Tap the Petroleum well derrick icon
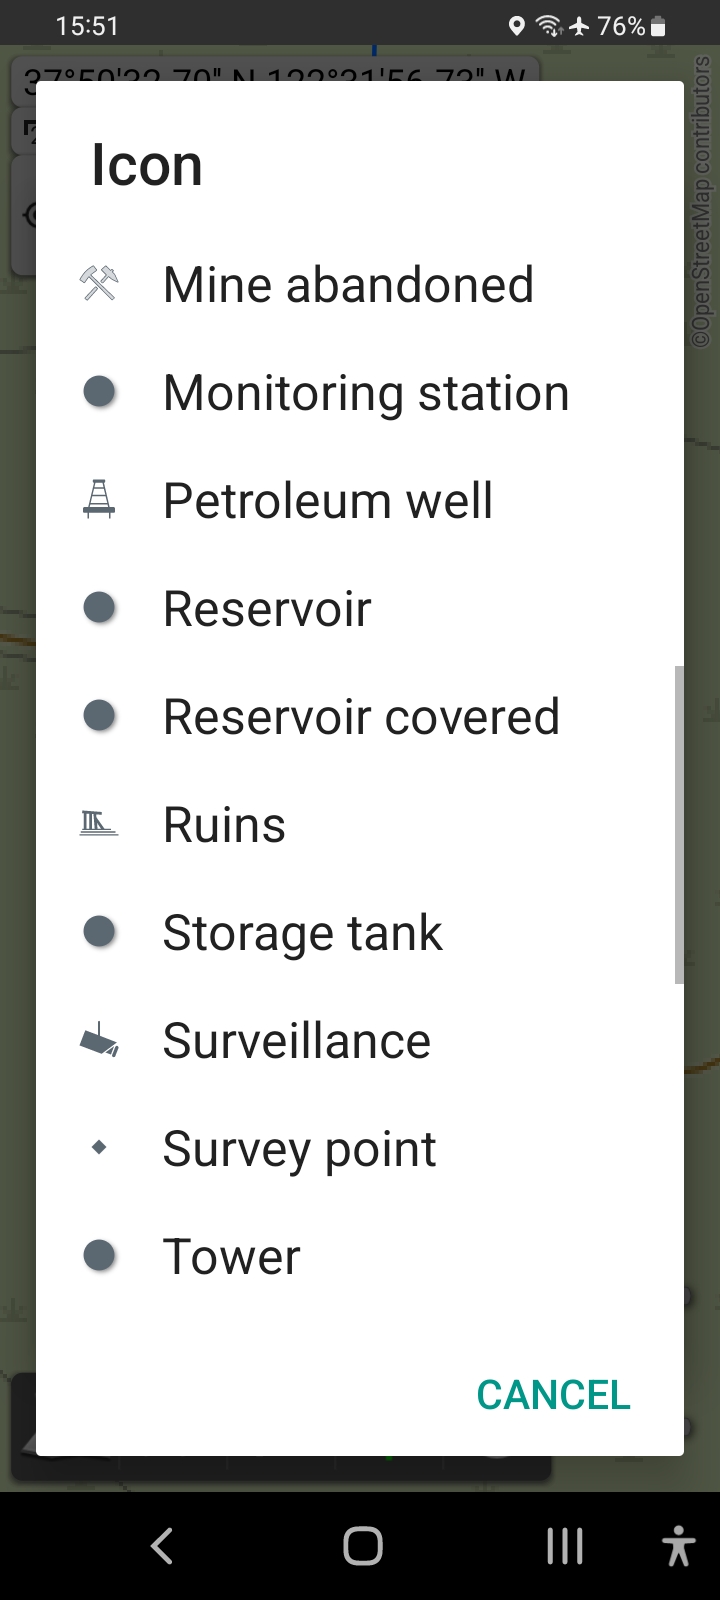Screen dimensions: 720x1600 pyautogui.click(x=99, y=500)
